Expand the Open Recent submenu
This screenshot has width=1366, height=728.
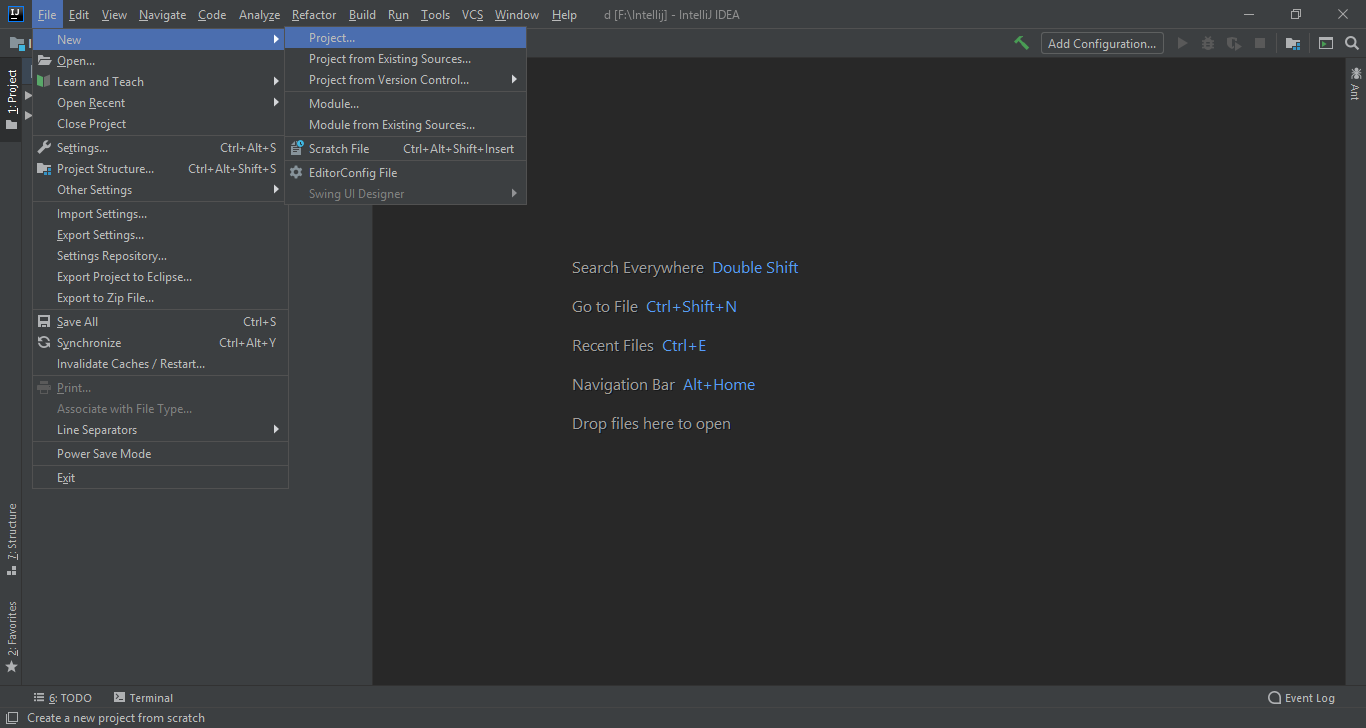tap(160, 103)
